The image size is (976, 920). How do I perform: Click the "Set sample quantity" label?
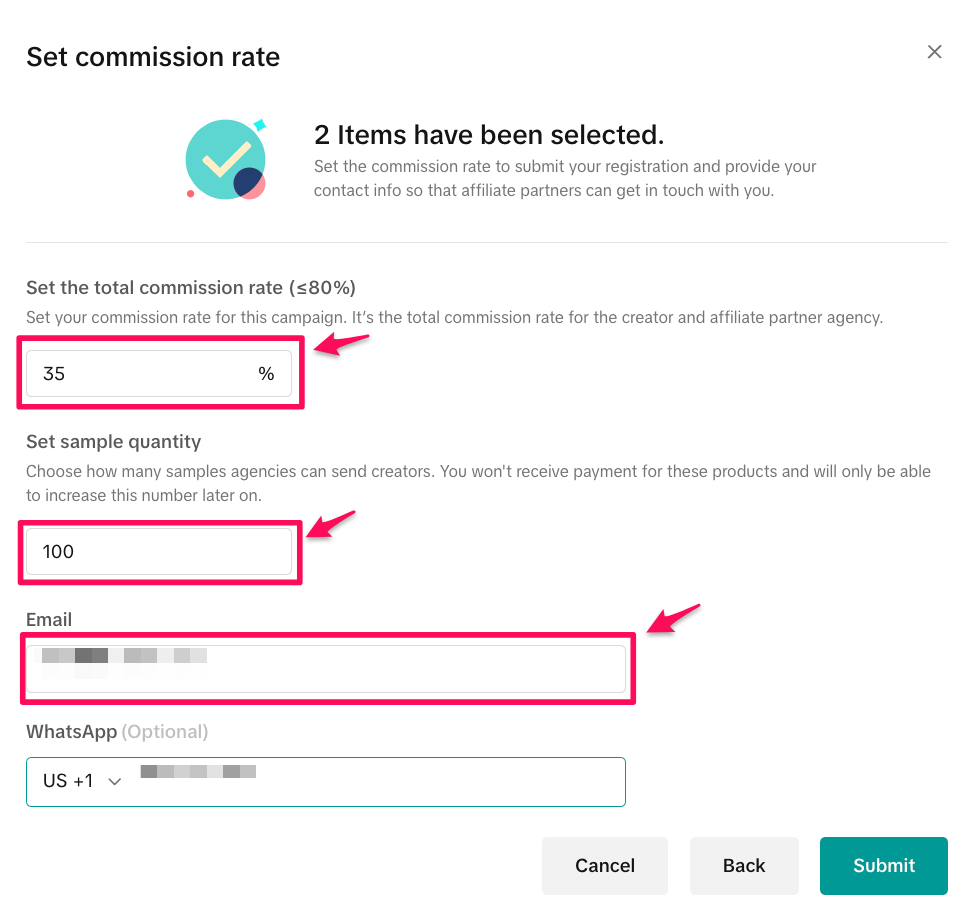[113, 441]
